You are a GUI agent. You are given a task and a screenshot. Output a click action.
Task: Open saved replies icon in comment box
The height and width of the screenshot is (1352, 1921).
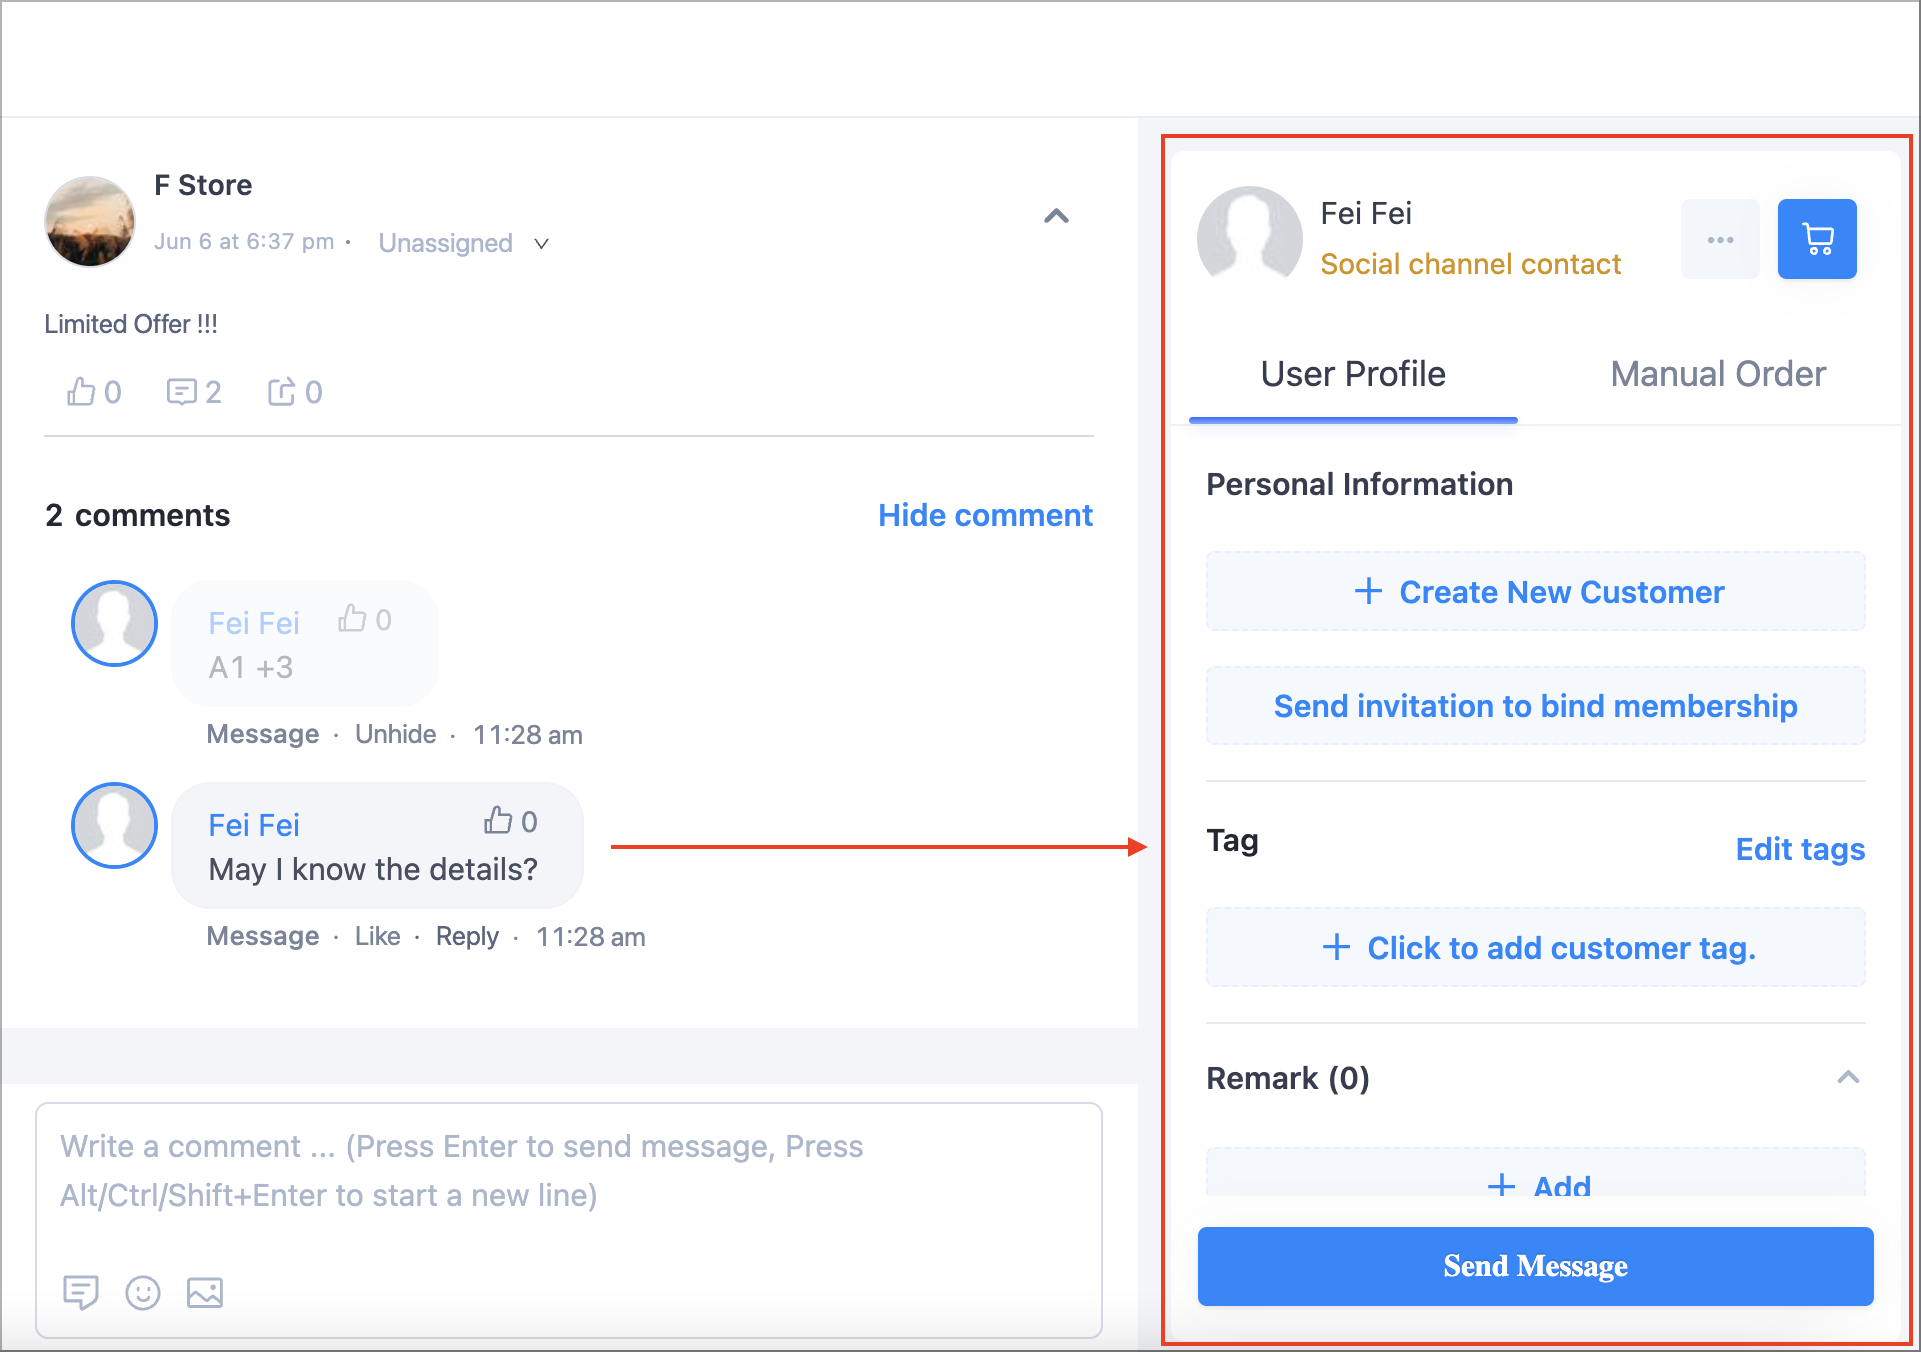[81, 1293]
